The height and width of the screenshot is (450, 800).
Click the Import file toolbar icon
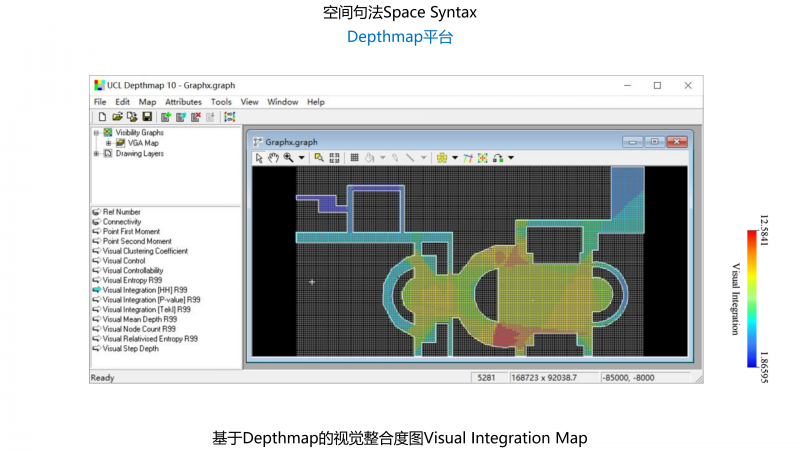pos(132,117)
